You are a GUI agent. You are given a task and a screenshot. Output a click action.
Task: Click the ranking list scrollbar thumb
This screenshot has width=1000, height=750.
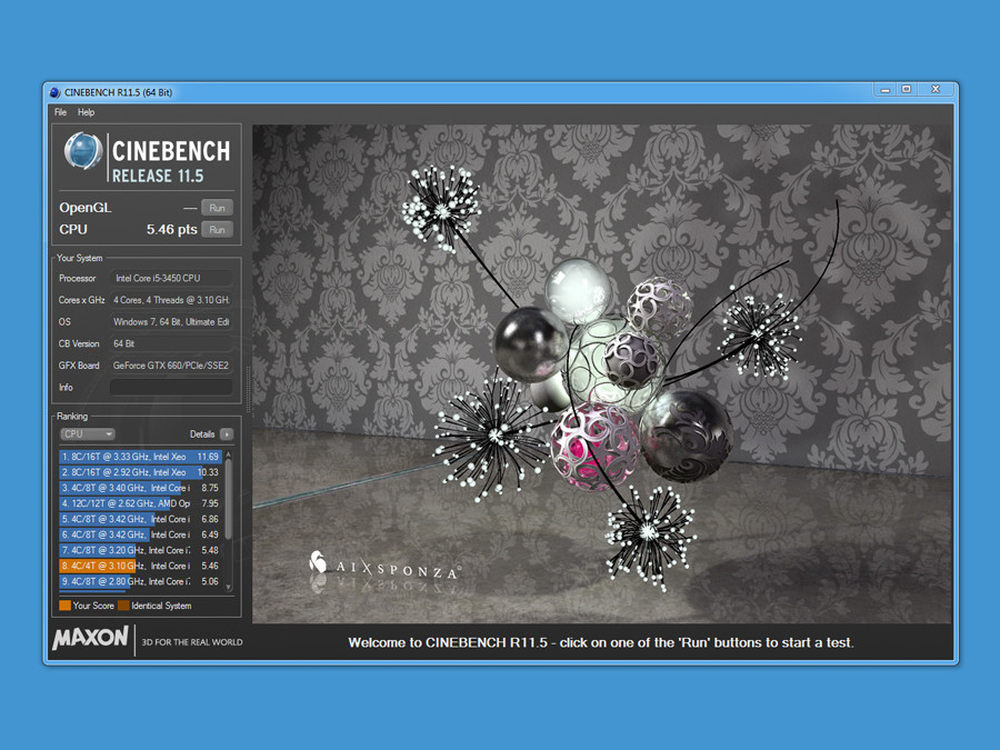(228, 501)
